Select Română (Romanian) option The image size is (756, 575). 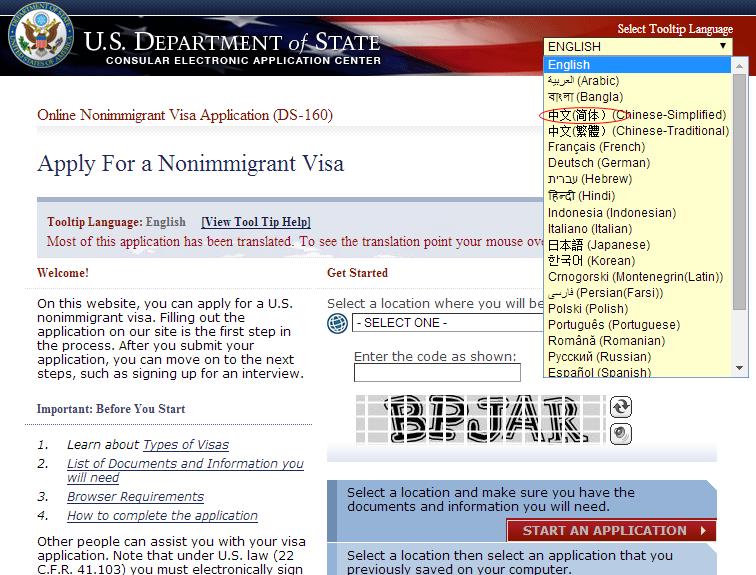637,340
